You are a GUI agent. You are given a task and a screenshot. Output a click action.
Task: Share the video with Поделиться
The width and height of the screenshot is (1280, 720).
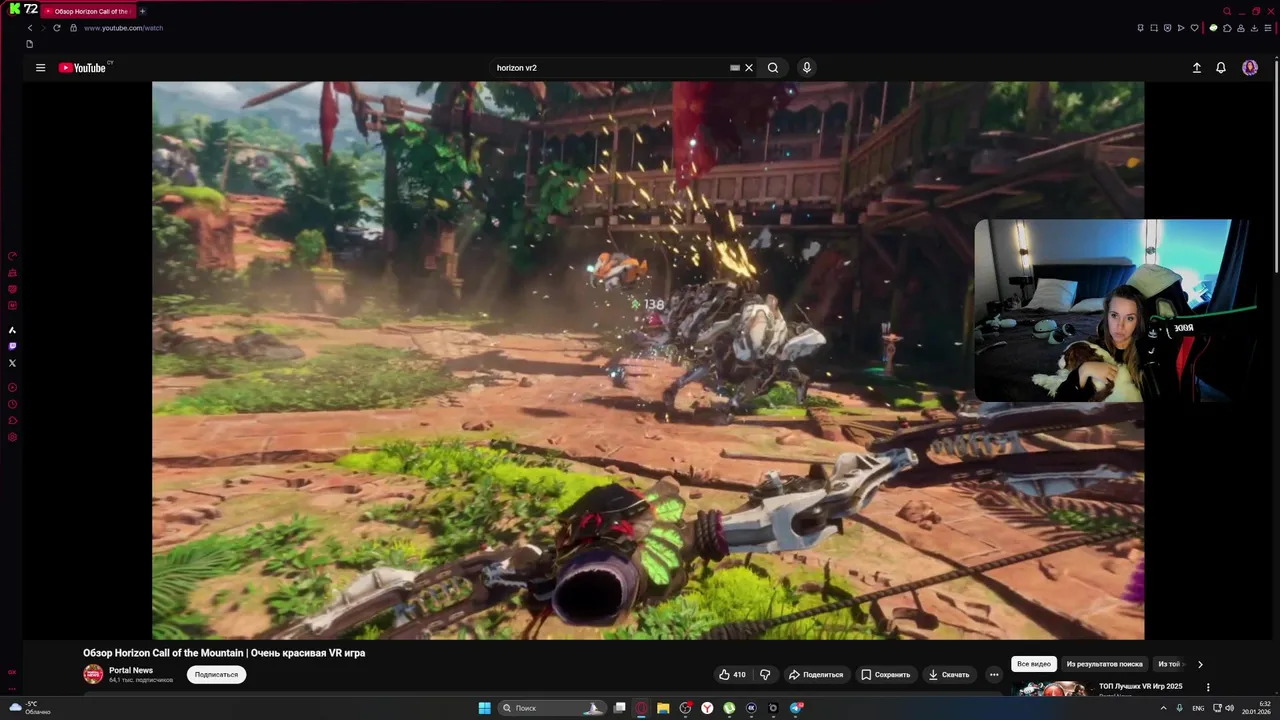tap(816, 675)
